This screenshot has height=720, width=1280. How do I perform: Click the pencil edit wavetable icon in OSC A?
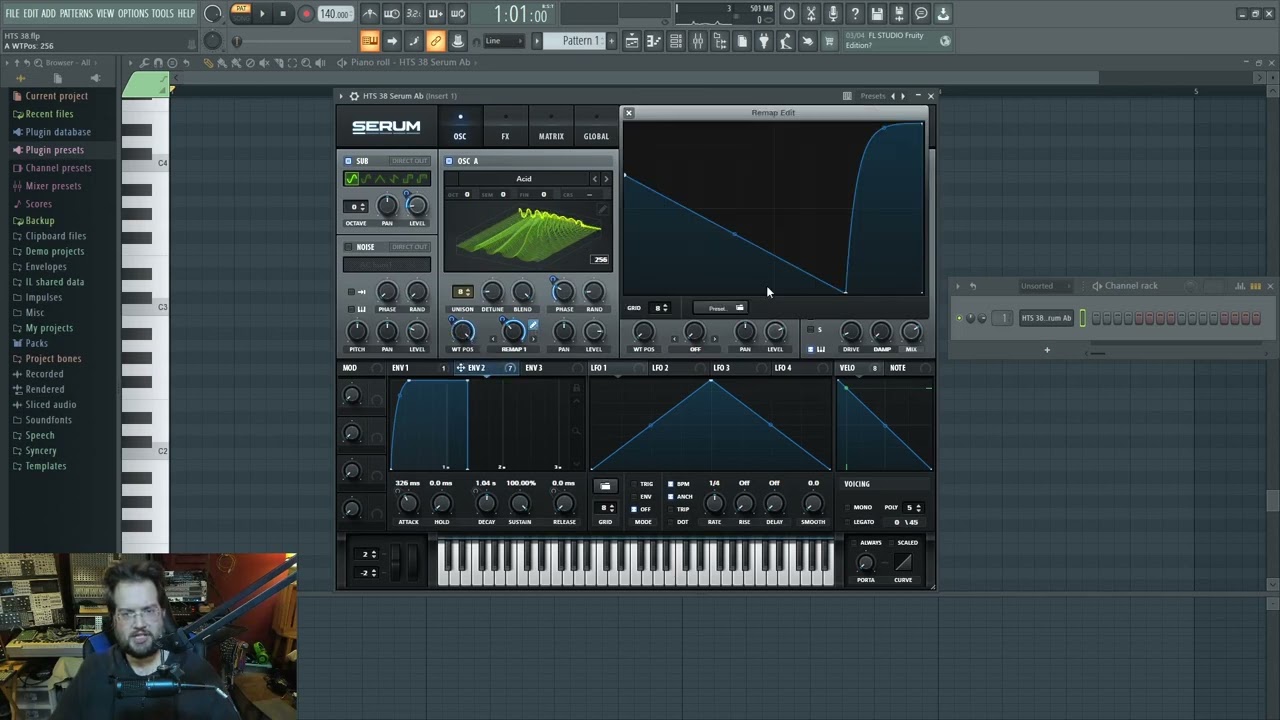(602, 211)
